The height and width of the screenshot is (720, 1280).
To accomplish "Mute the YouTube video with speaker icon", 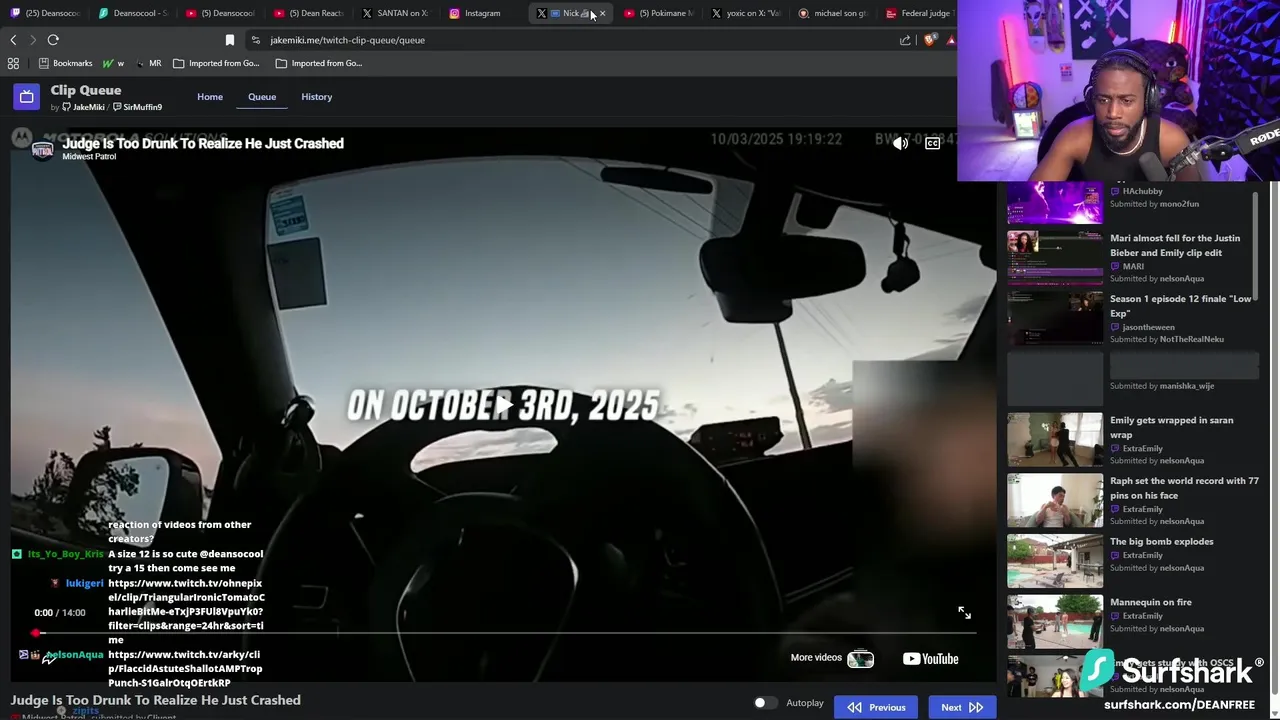I will pyautogui.click(x=900, y=143).
